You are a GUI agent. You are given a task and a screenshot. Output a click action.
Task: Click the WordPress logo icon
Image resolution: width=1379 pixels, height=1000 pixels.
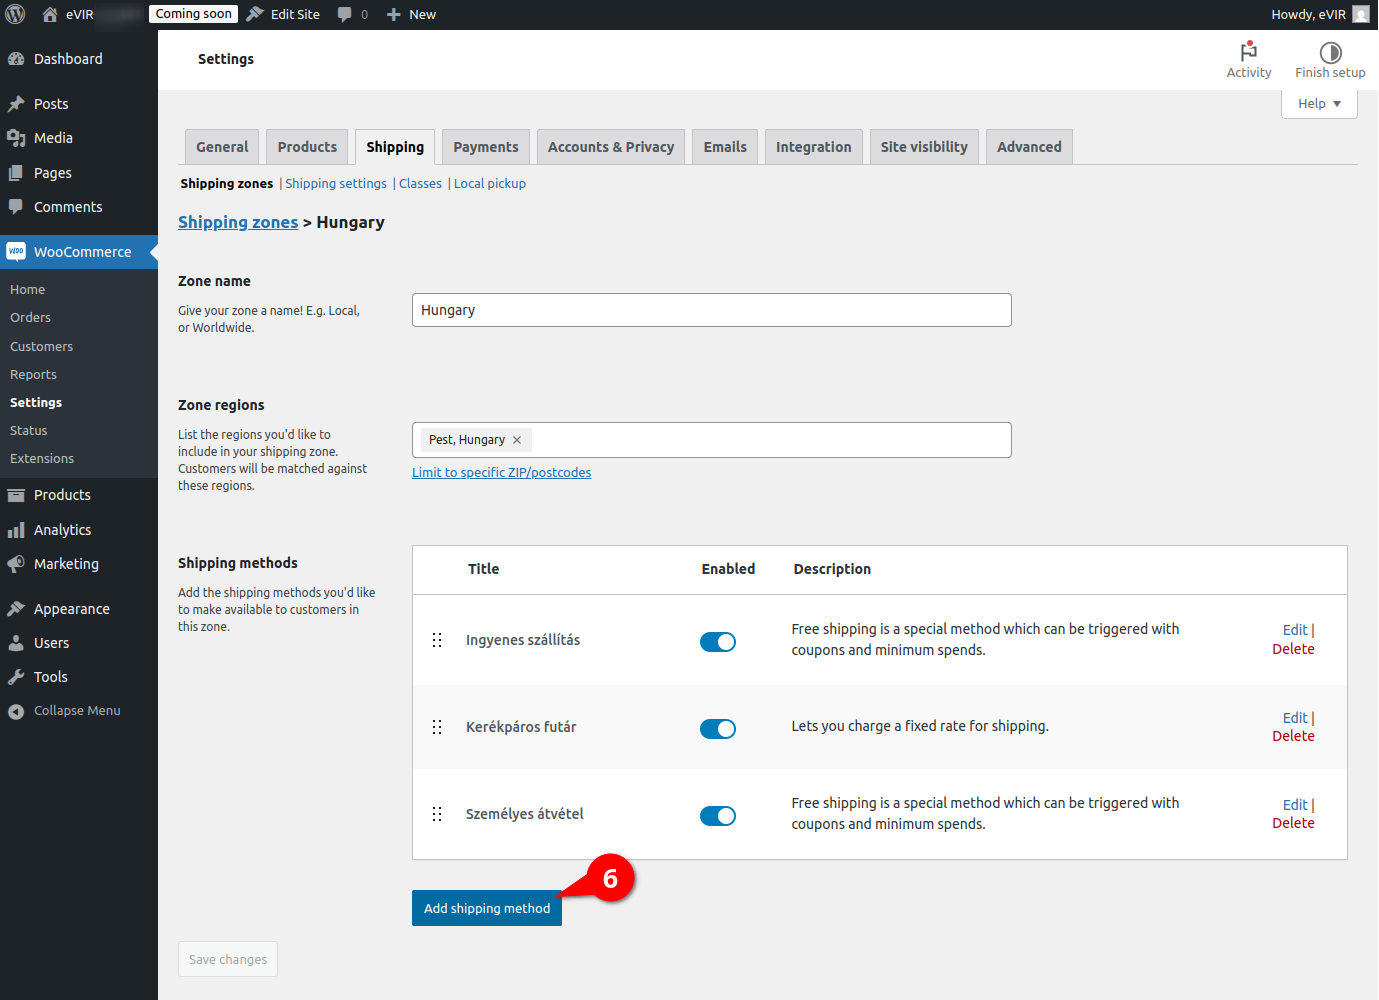[15, 14]
